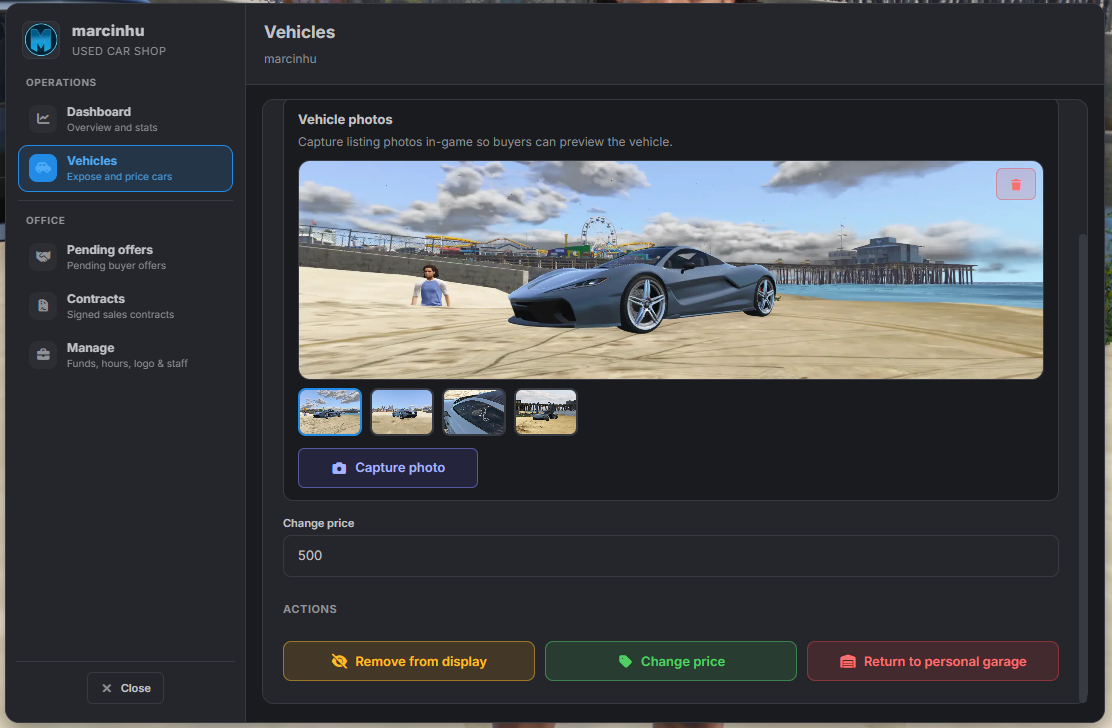
Task: Click the 'OPERATIONS' sidebar heading
Action: pyautogui.click(x=61, y=82)
